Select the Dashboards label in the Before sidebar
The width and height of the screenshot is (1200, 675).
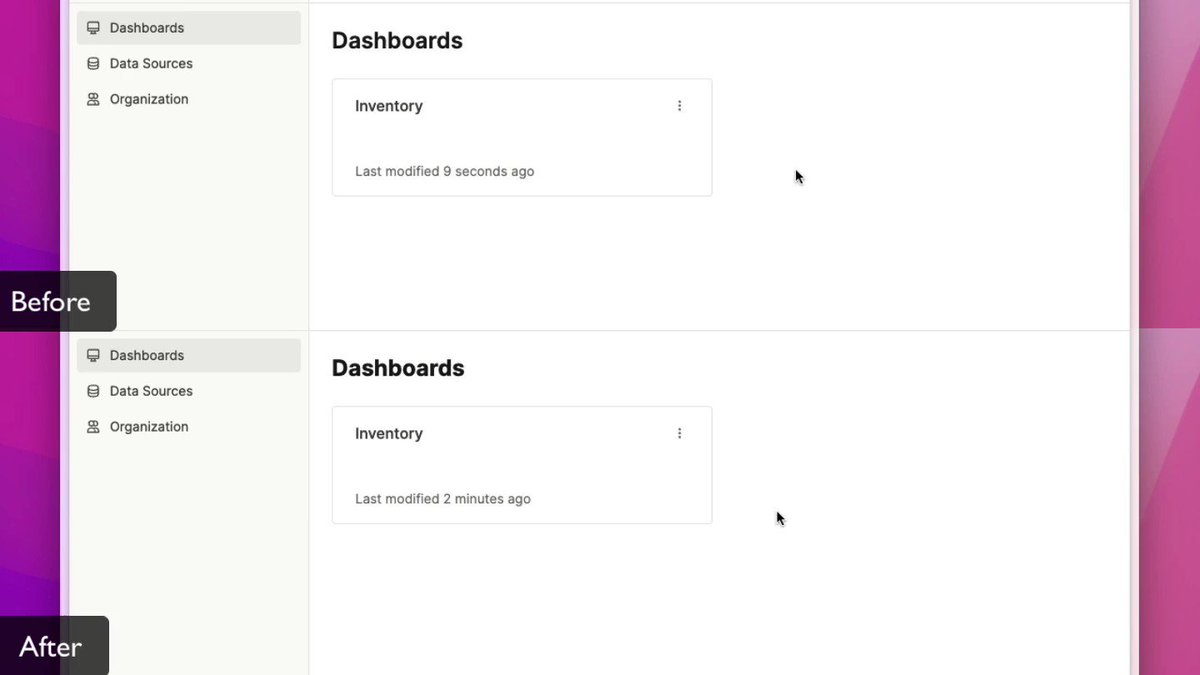coord(147,28)
